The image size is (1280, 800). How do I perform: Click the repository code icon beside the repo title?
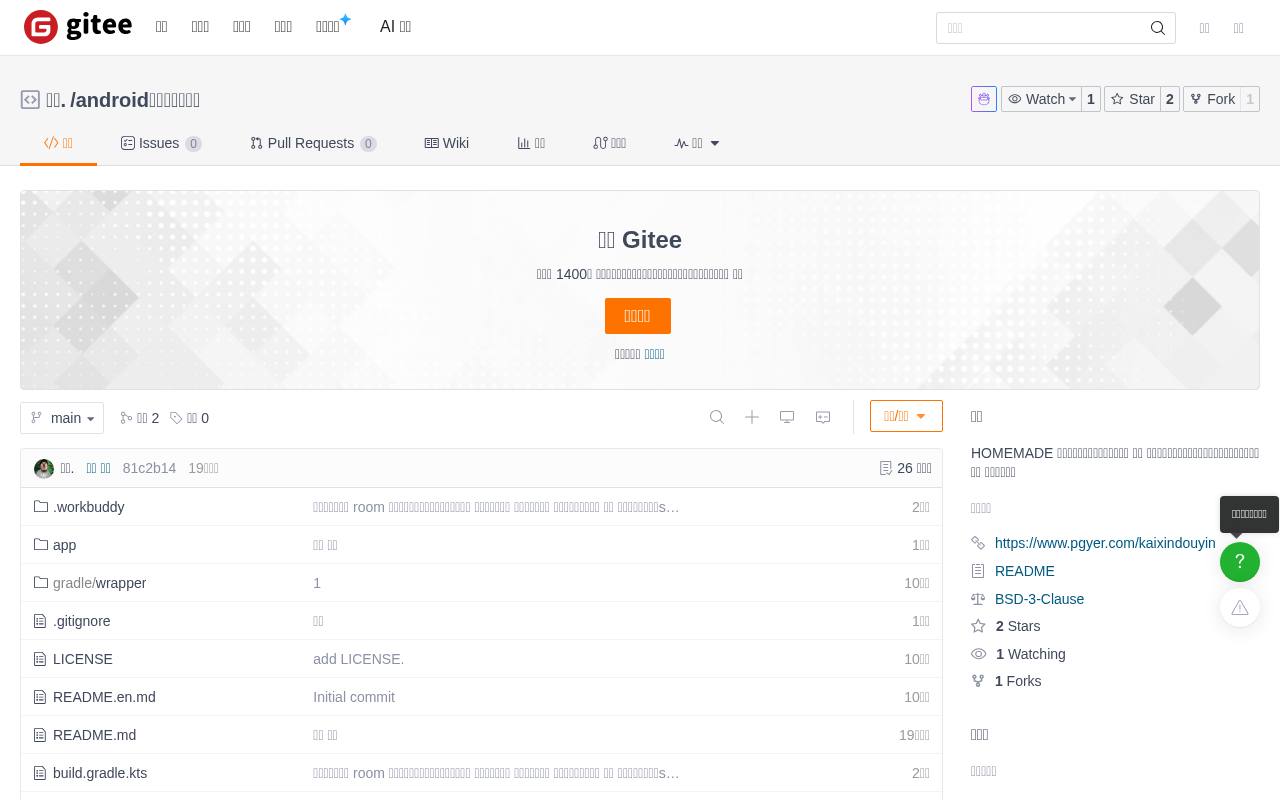[30, 100]
